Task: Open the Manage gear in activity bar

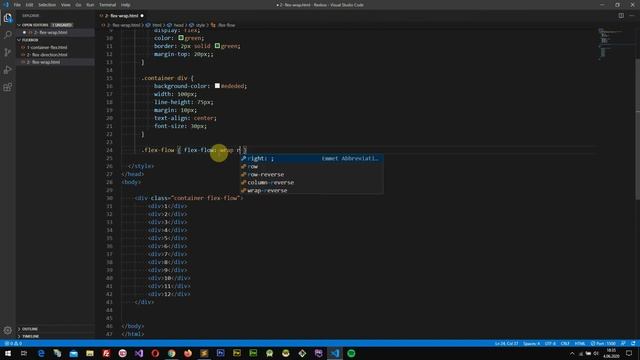Action: 8,330
